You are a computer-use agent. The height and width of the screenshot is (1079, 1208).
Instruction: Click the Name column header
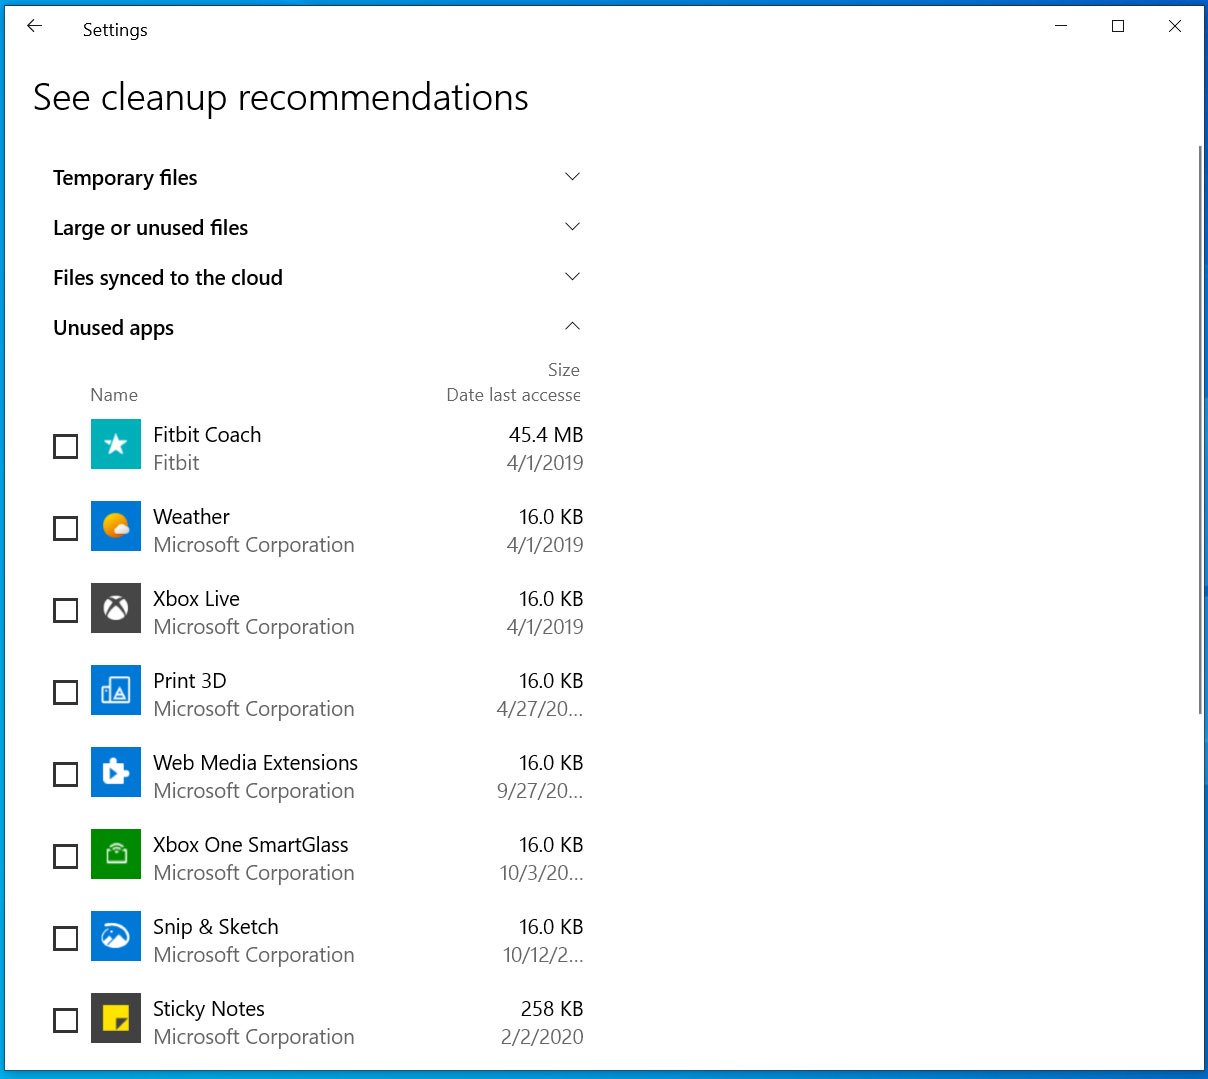click(114, 395)
